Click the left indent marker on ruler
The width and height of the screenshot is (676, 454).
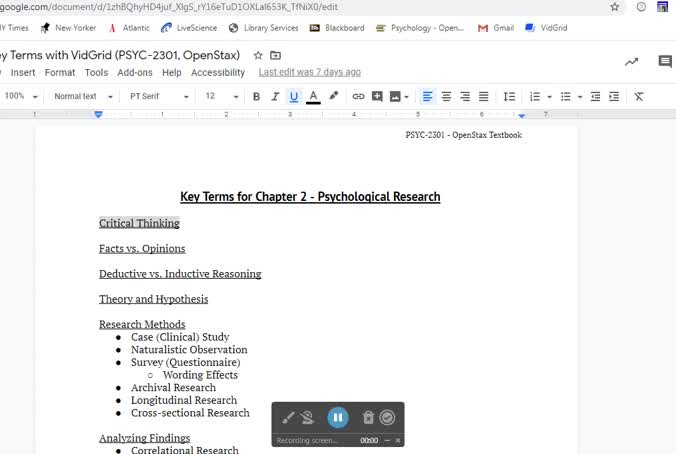click(x=98, y=115)
